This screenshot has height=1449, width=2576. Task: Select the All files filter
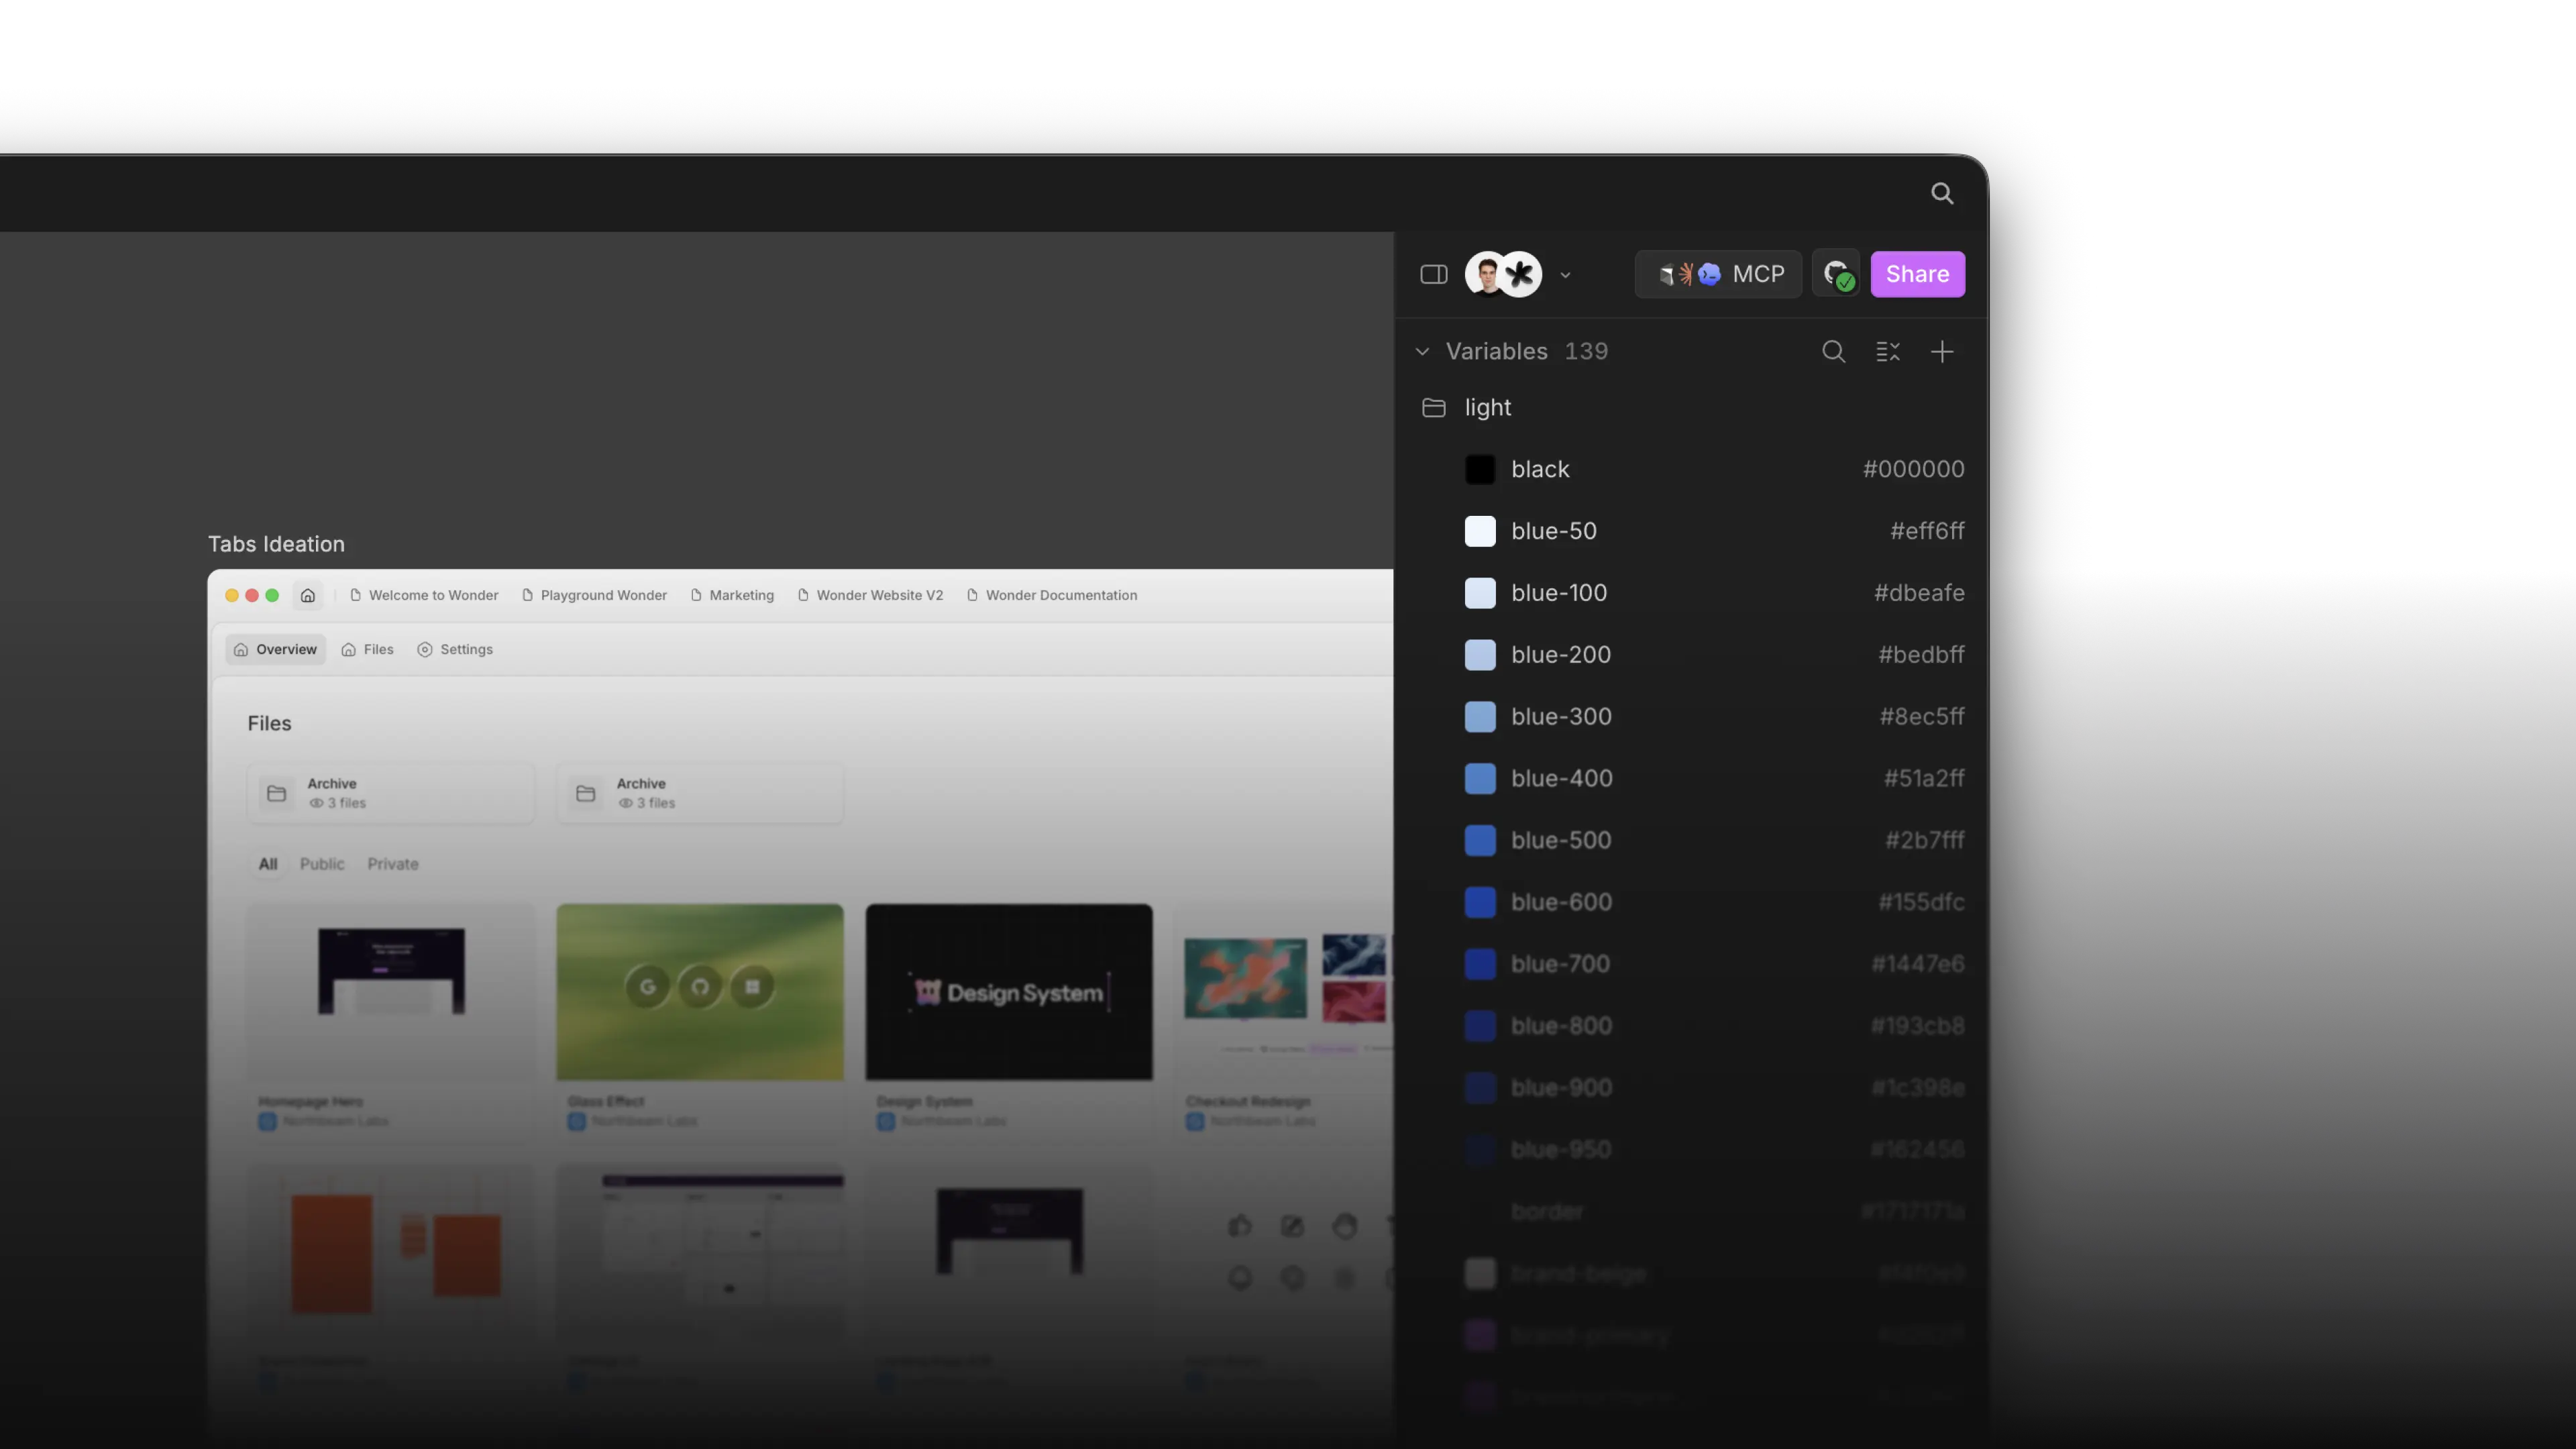click(268, 865)
